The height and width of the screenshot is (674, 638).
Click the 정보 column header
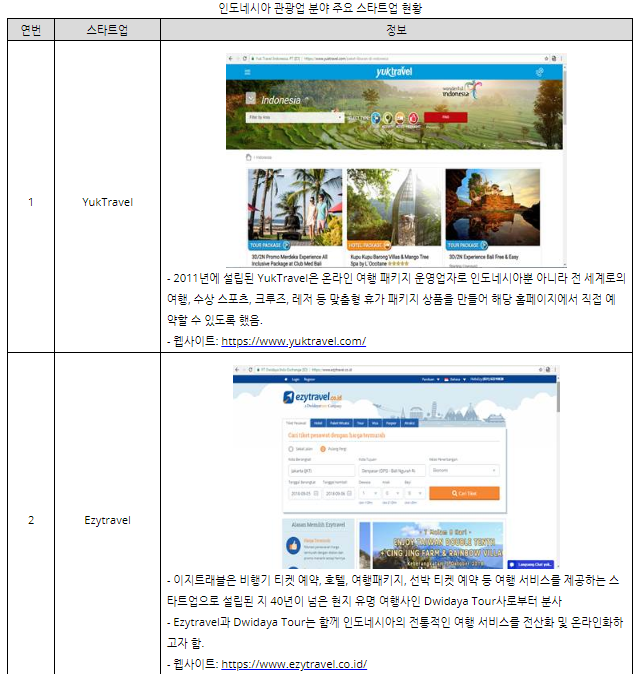[x=396, y=30]
